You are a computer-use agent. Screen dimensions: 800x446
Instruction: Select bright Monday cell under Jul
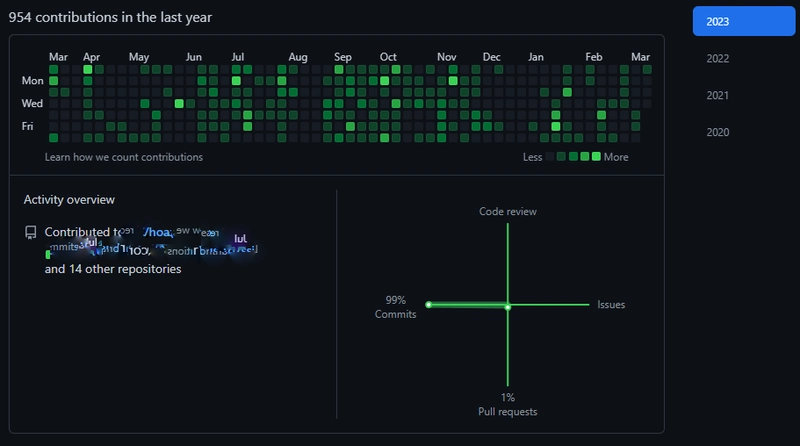[237, 81]
